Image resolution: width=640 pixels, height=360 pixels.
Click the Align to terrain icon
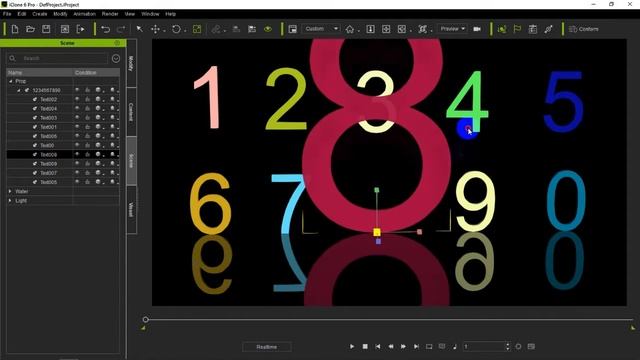pos(236,29)
